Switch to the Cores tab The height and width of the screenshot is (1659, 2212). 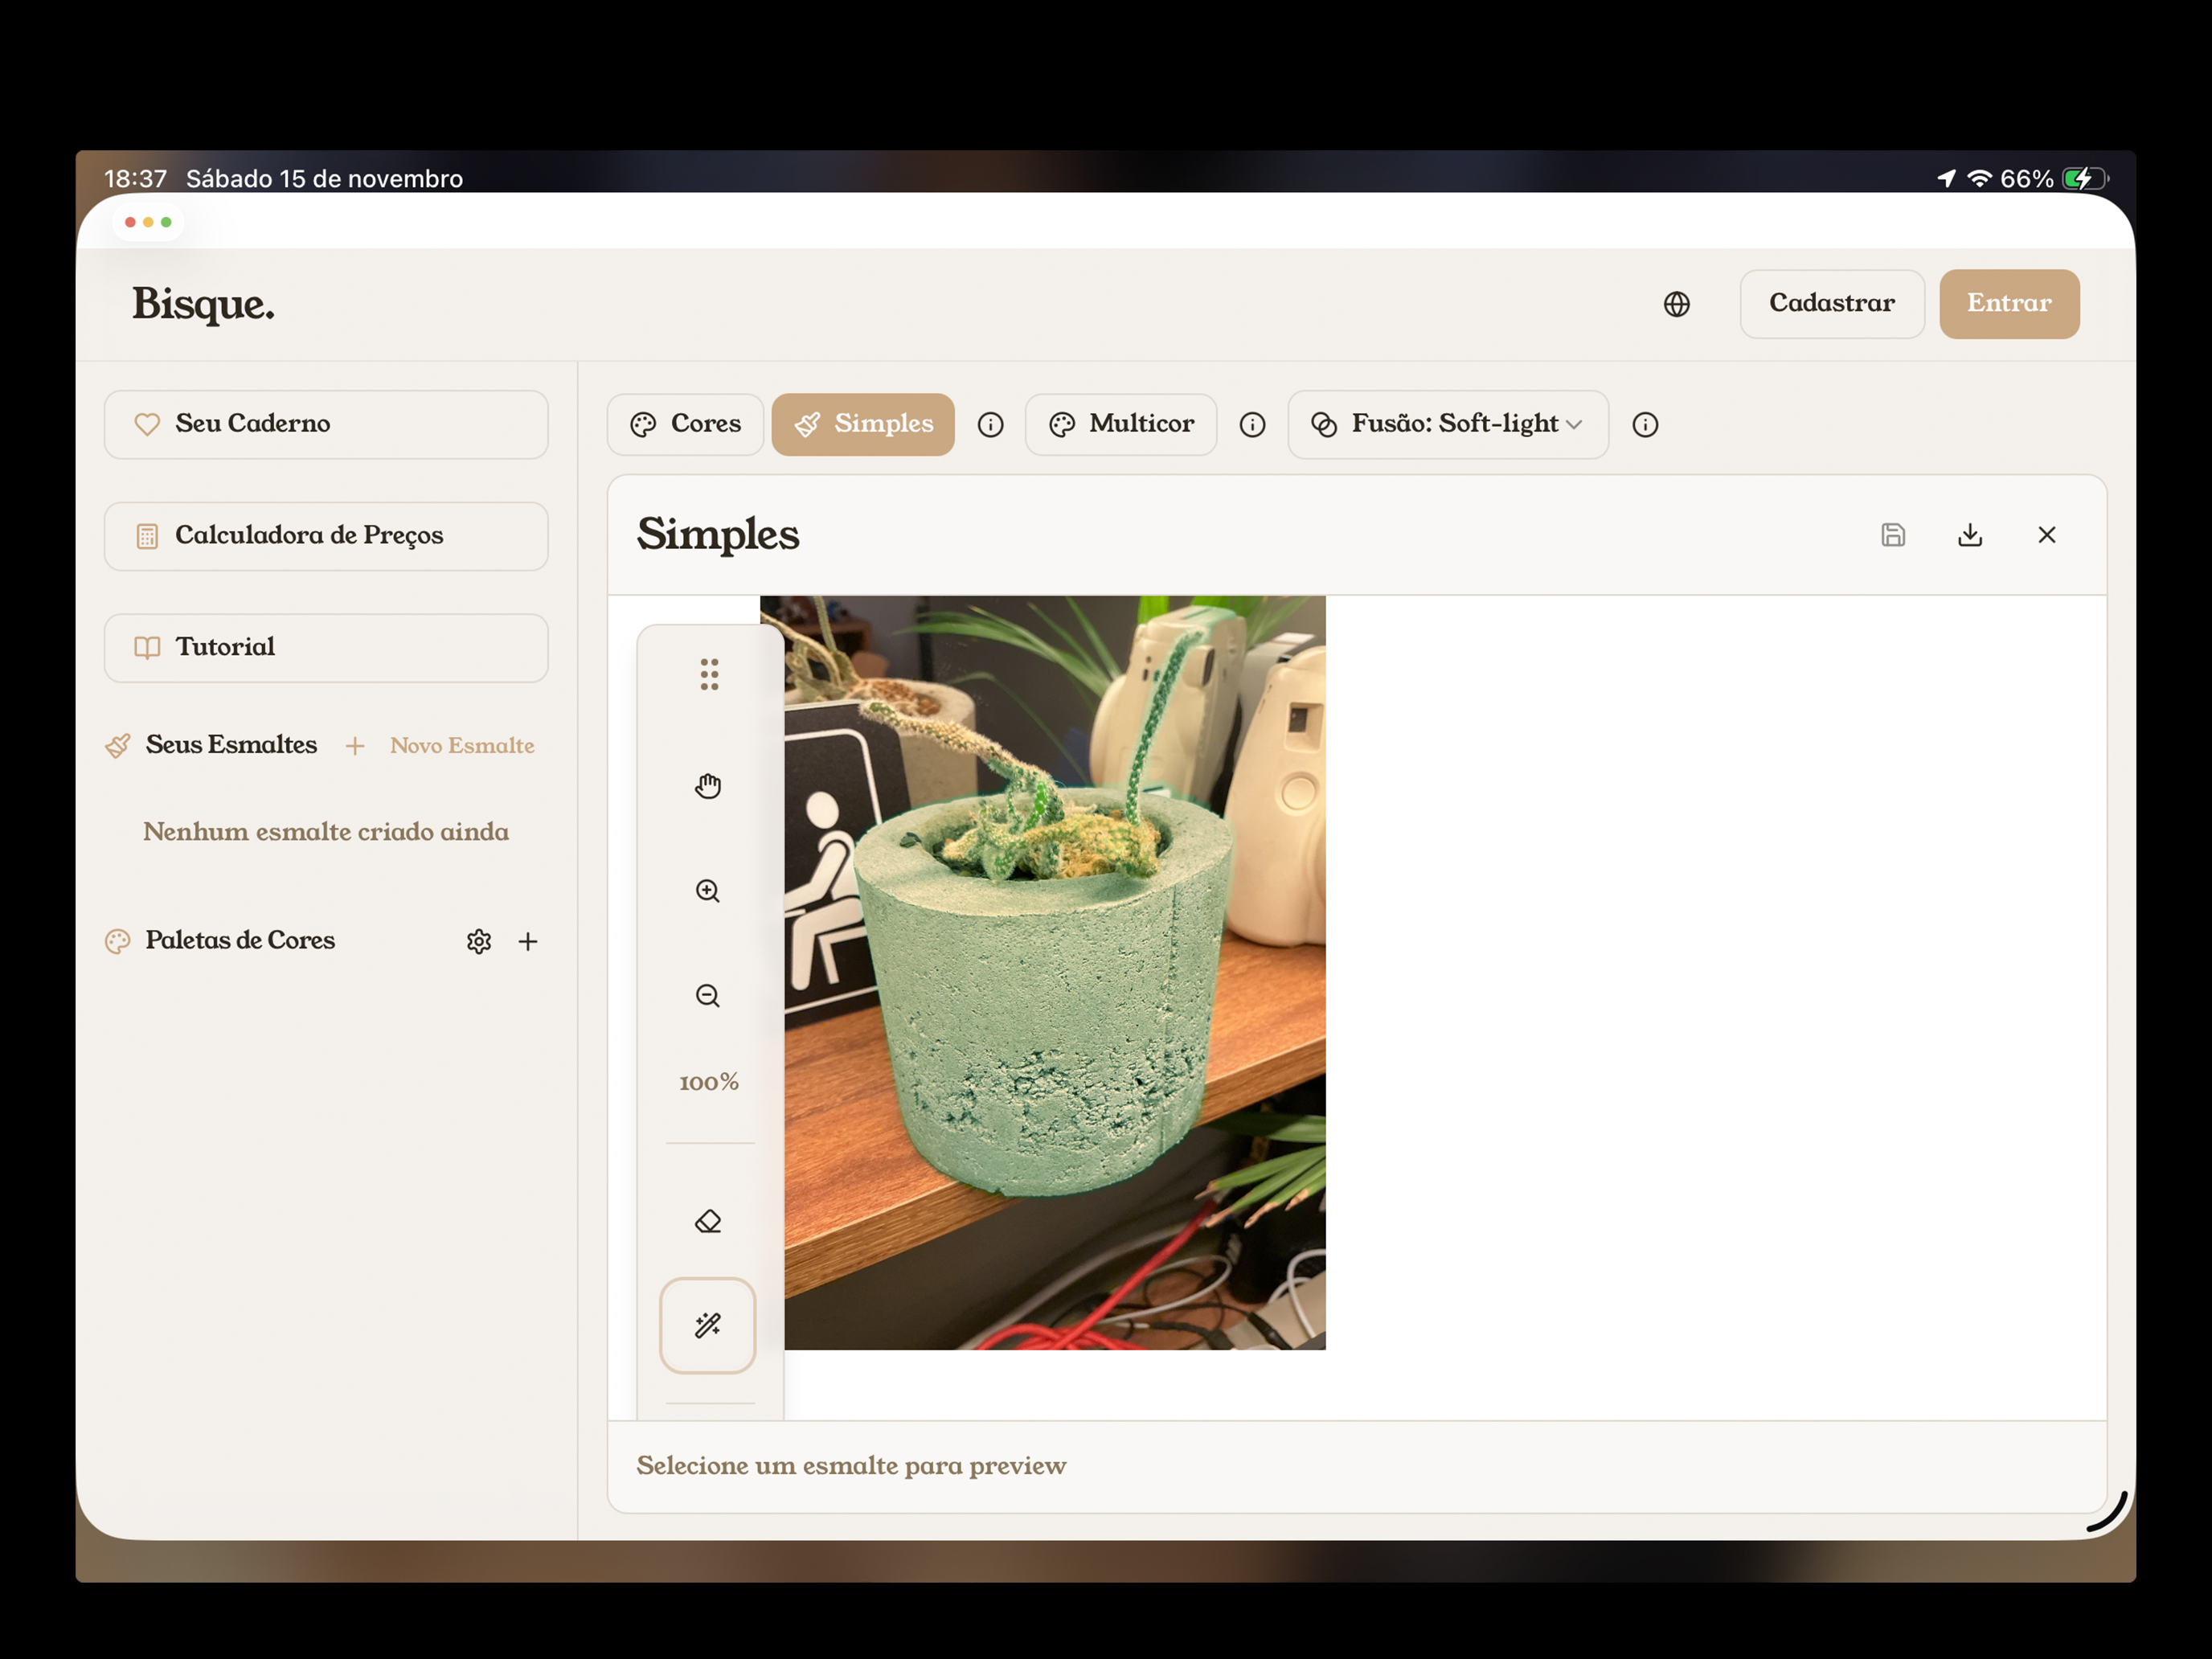pyautogui.click(x=686, y=424)
